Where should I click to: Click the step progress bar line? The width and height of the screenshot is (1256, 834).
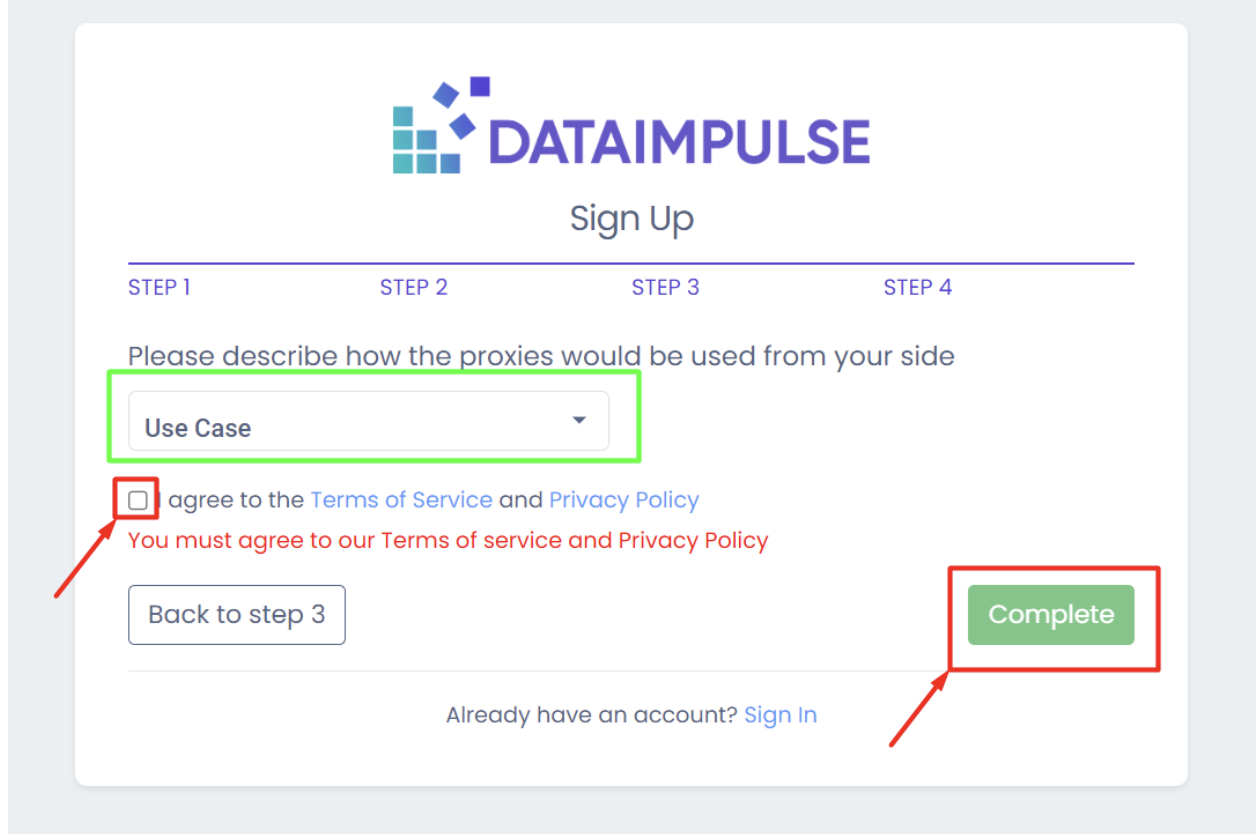631,264
